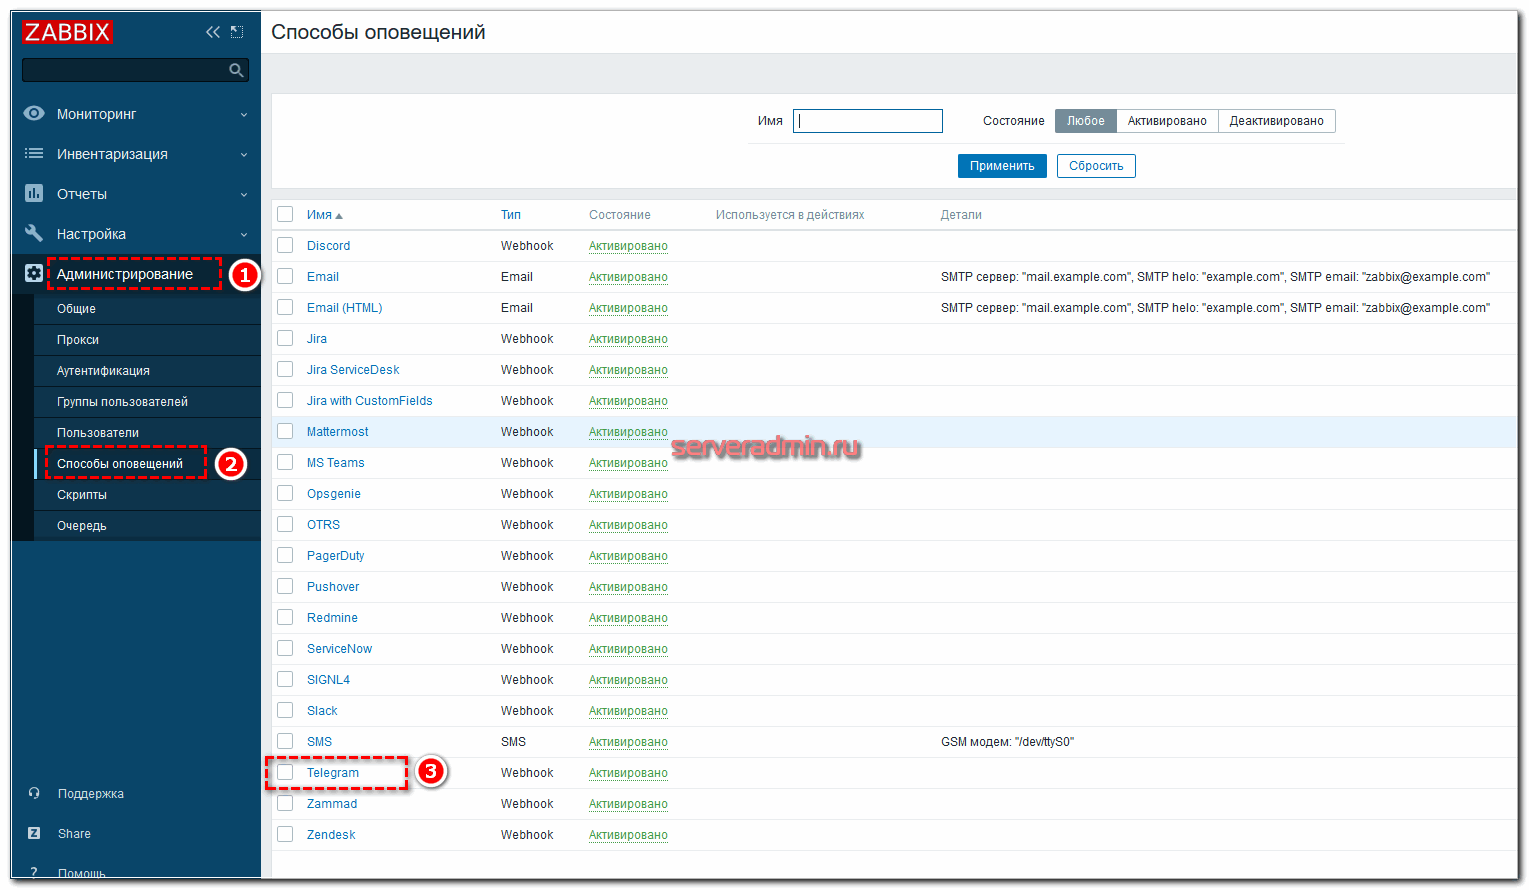Screen dimensions: 1529x890
Task: Click the Zabbix logo
Action: point(67,32)
